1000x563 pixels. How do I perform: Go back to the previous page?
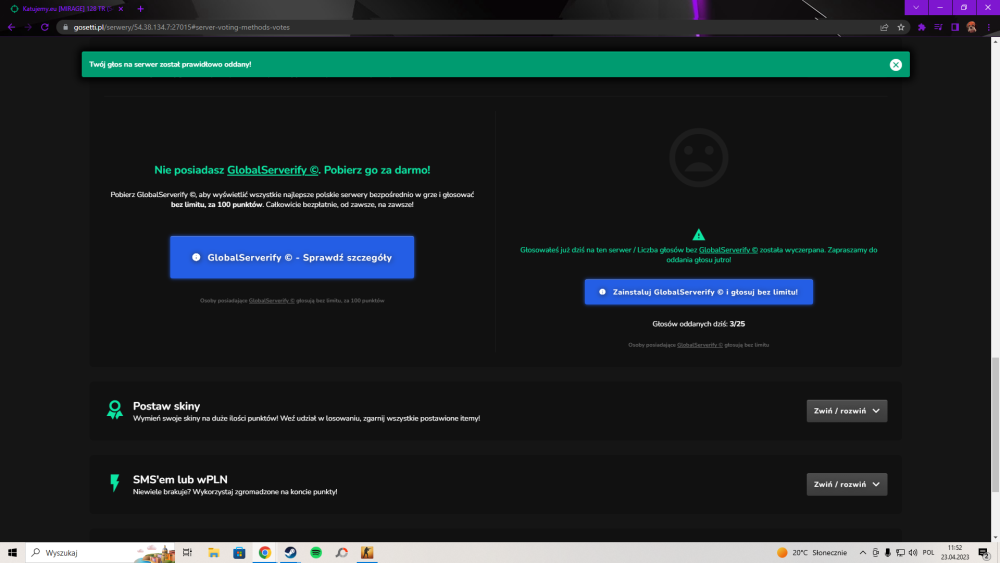pyautogui.click(x=11, y=27)
